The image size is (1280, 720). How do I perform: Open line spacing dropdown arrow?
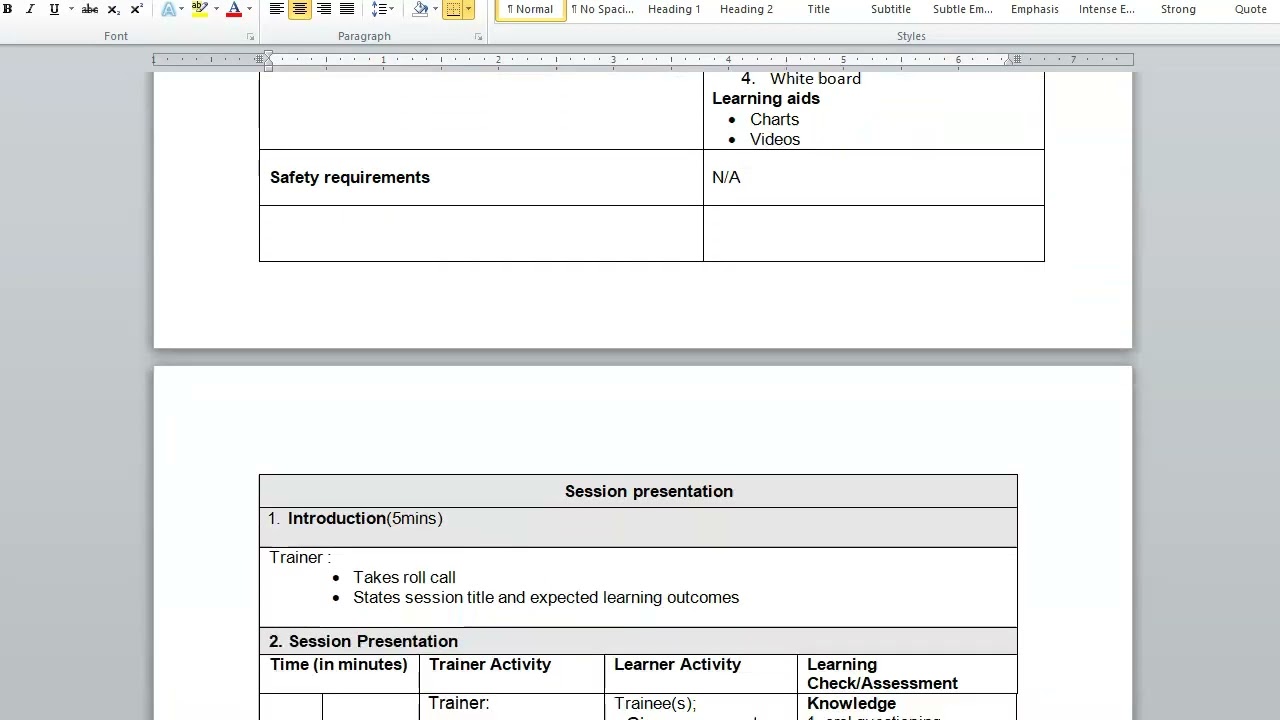(x=392, y=9)
